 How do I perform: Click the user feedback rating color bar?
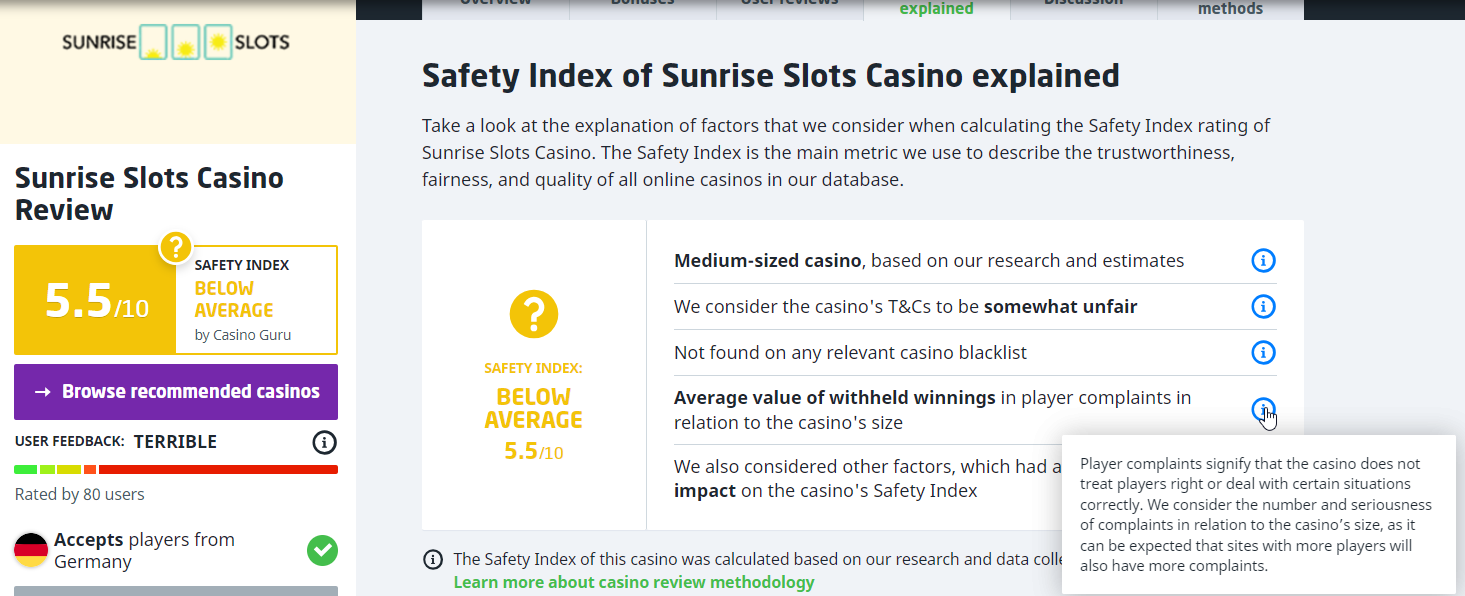(x=176, y=469)
